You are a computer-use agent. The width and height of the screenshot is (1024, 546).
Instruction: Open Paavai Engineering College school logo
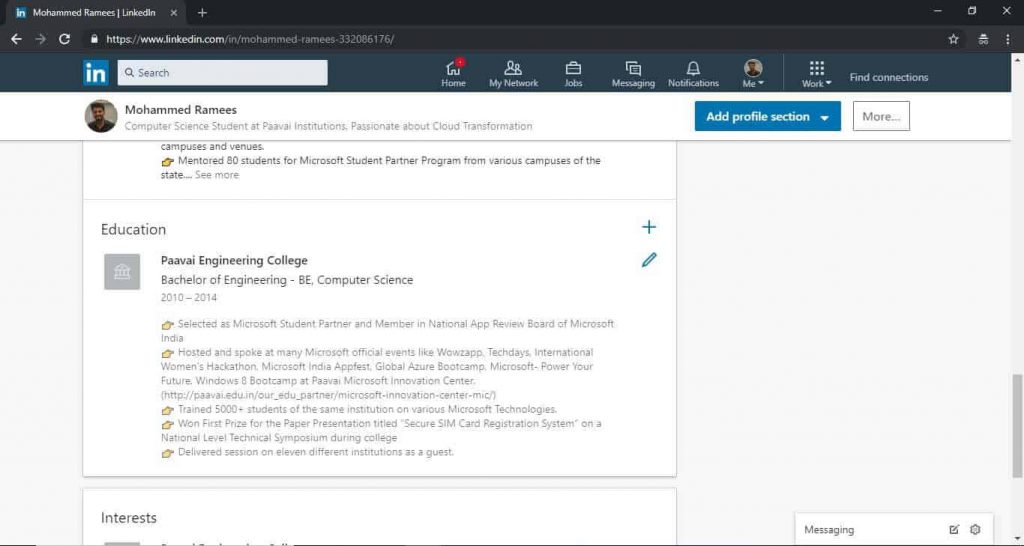pyautogui.click(x=122, y=272)
